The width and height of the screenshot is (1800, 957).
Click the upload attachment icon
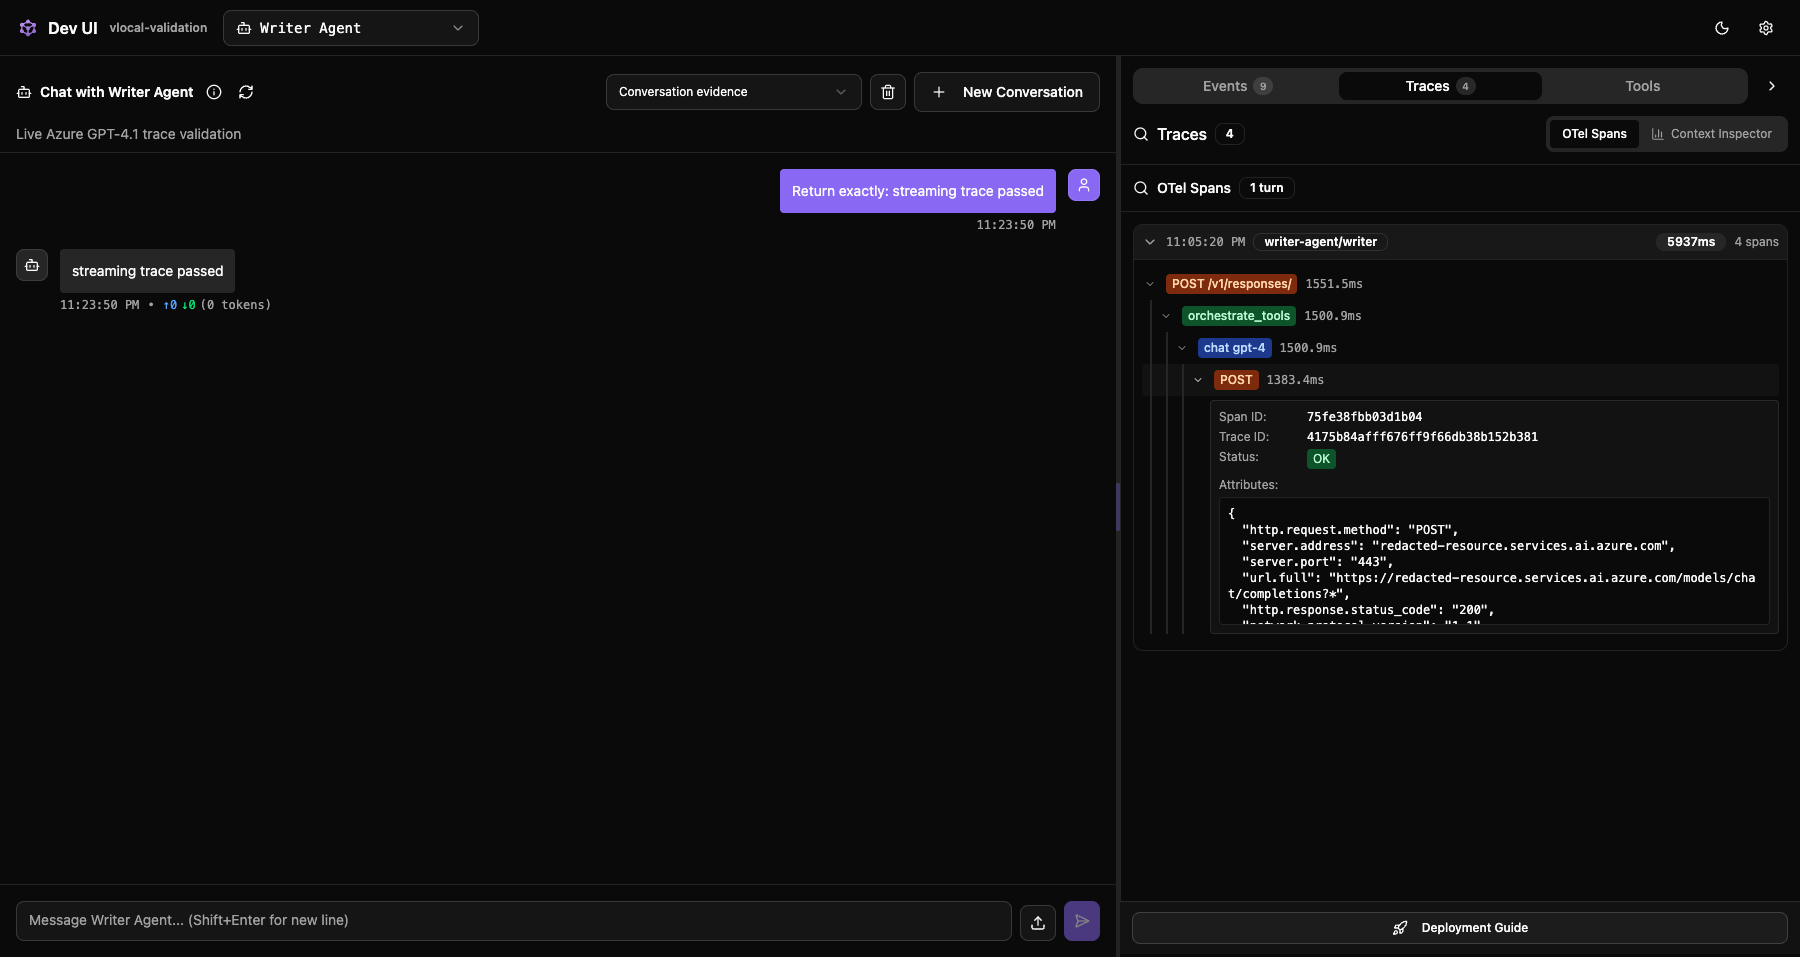[1038, 922]
